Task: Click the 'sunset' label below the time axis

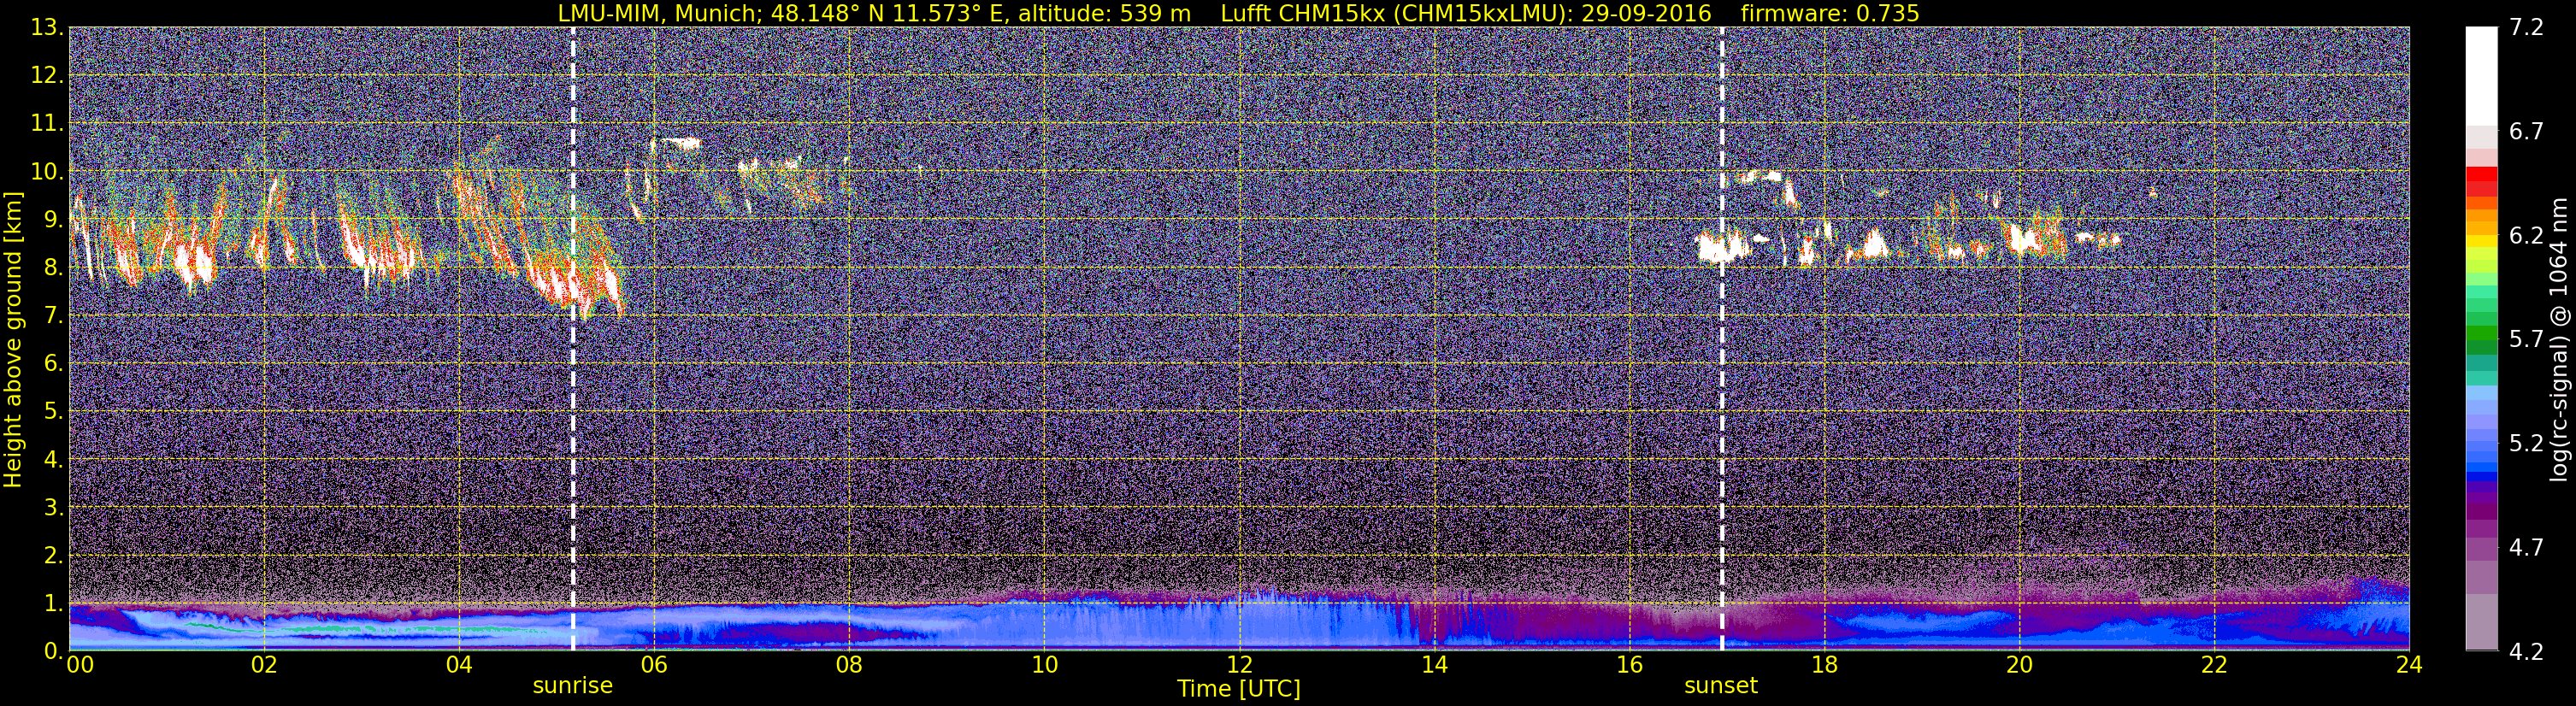Action: click(x=1721, y=686)
